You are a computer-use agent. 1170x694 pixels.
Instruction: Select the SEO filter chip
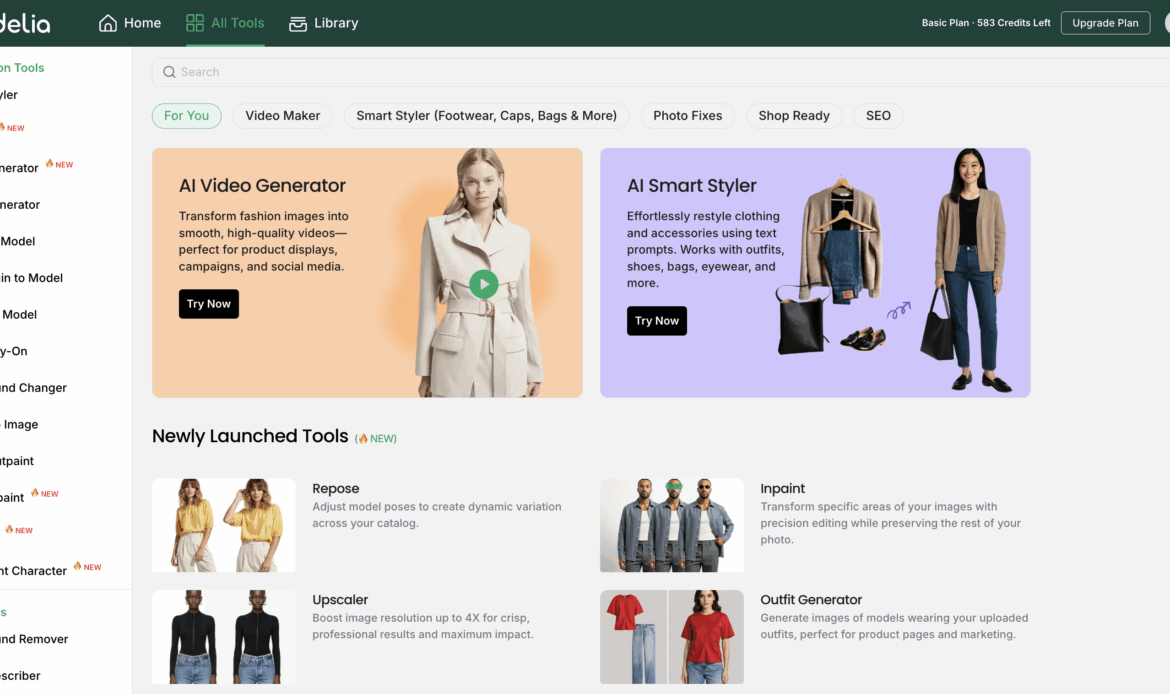pos(878,116)
